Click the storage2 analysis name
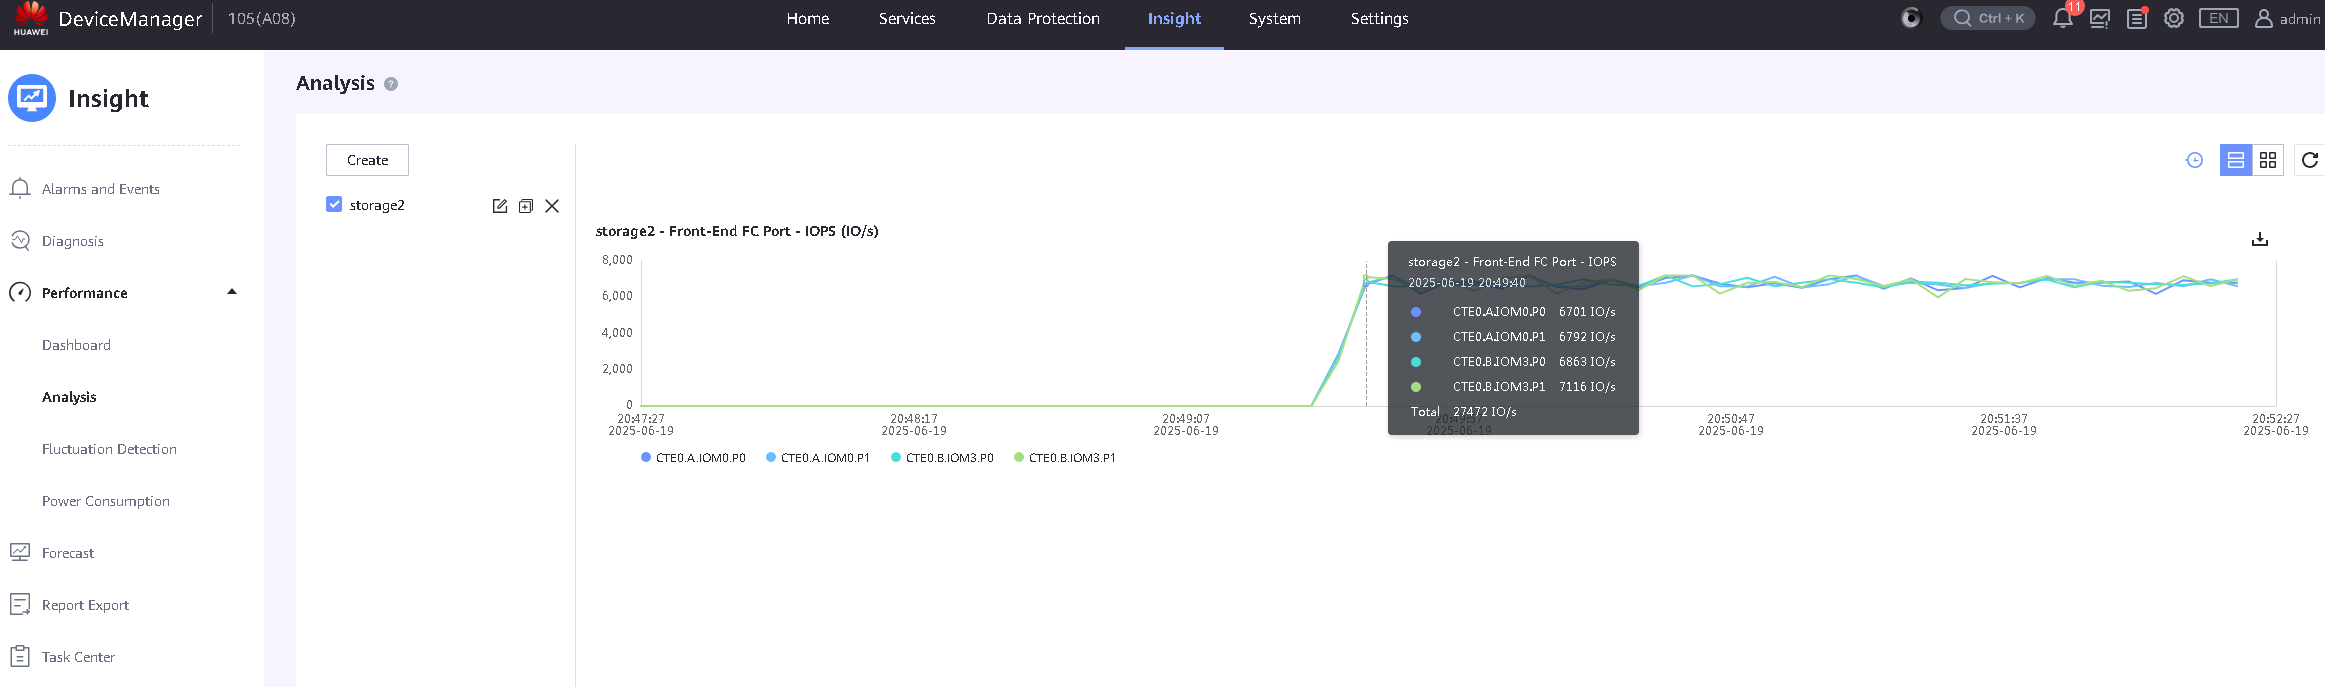 pos(377,205)
